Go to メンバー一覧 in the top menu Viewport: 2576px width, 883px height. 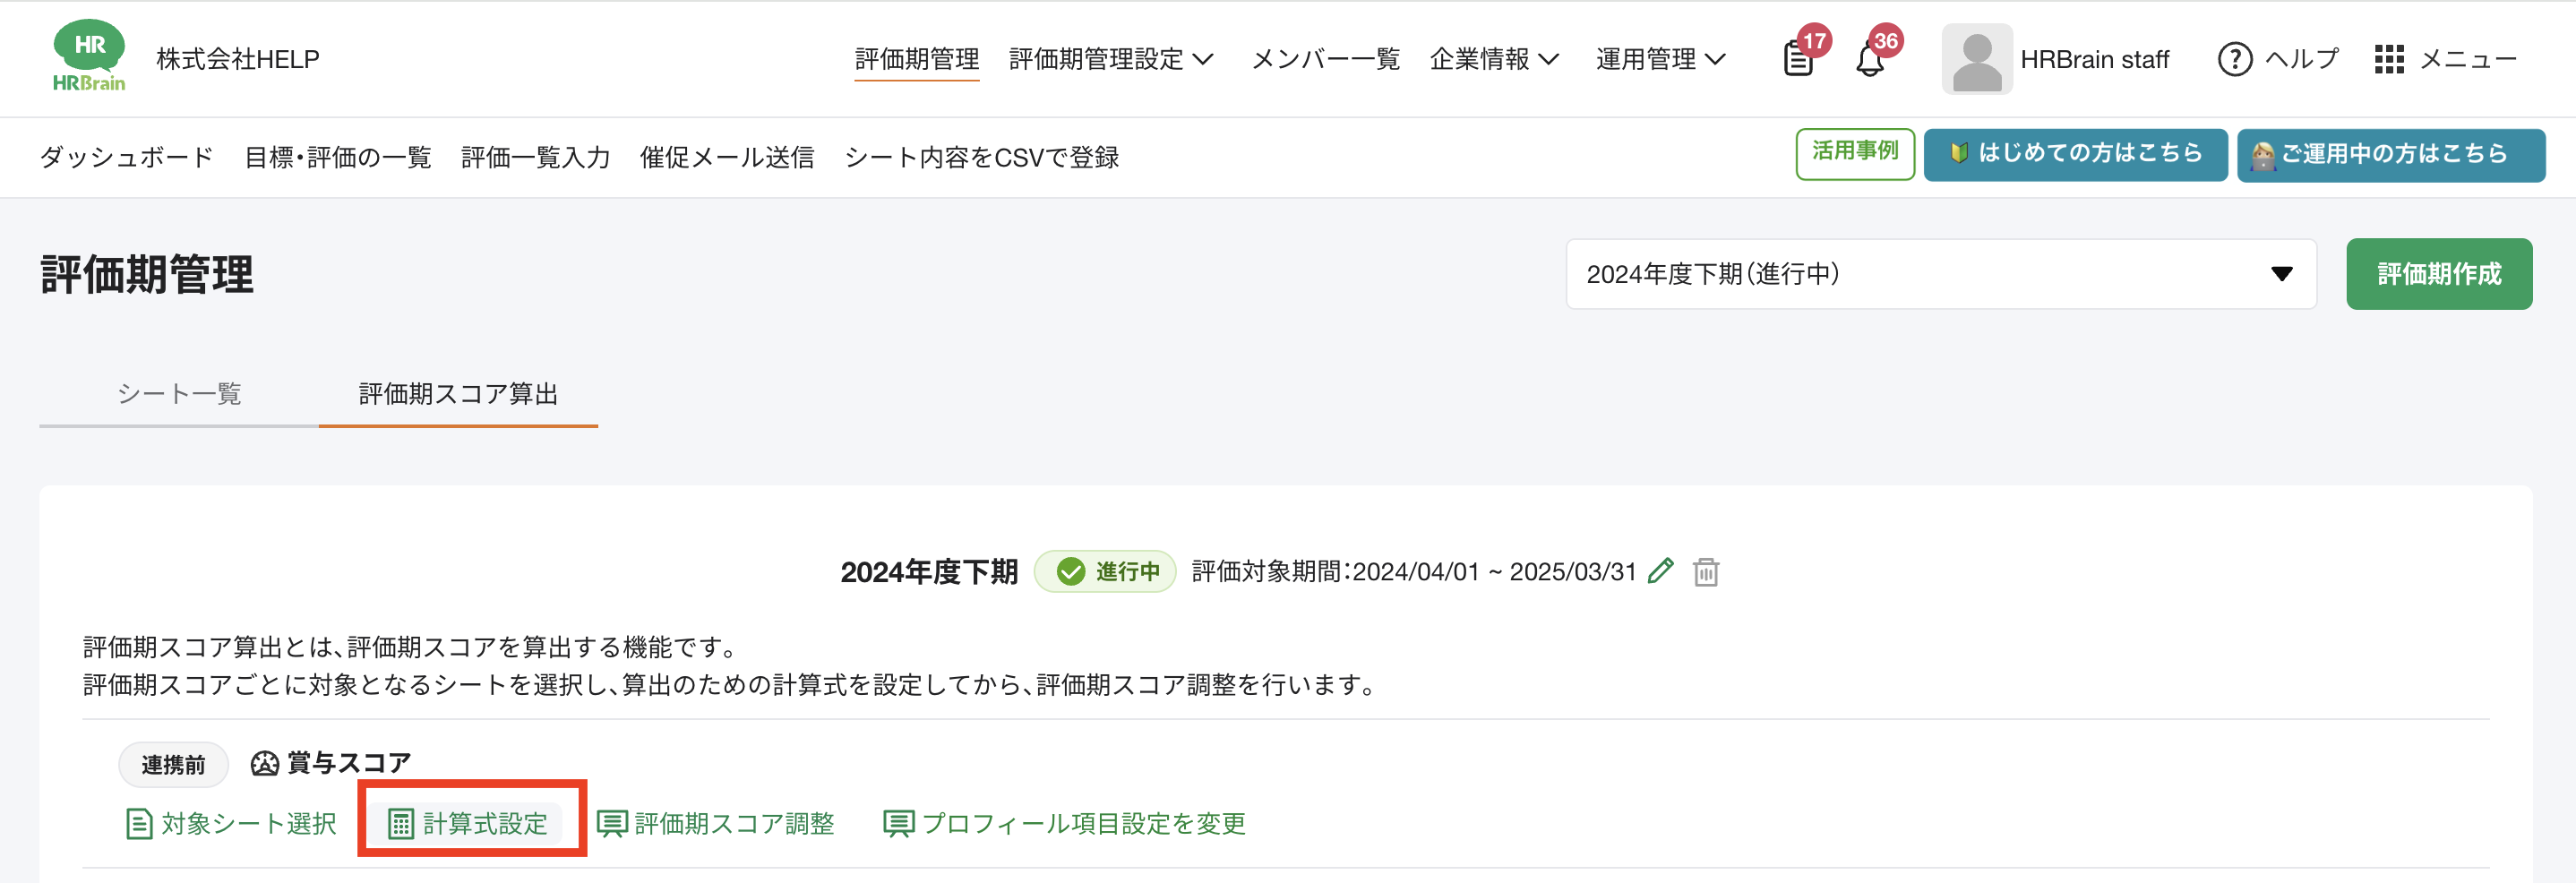pyautogui.click(x=1325, y=59)
